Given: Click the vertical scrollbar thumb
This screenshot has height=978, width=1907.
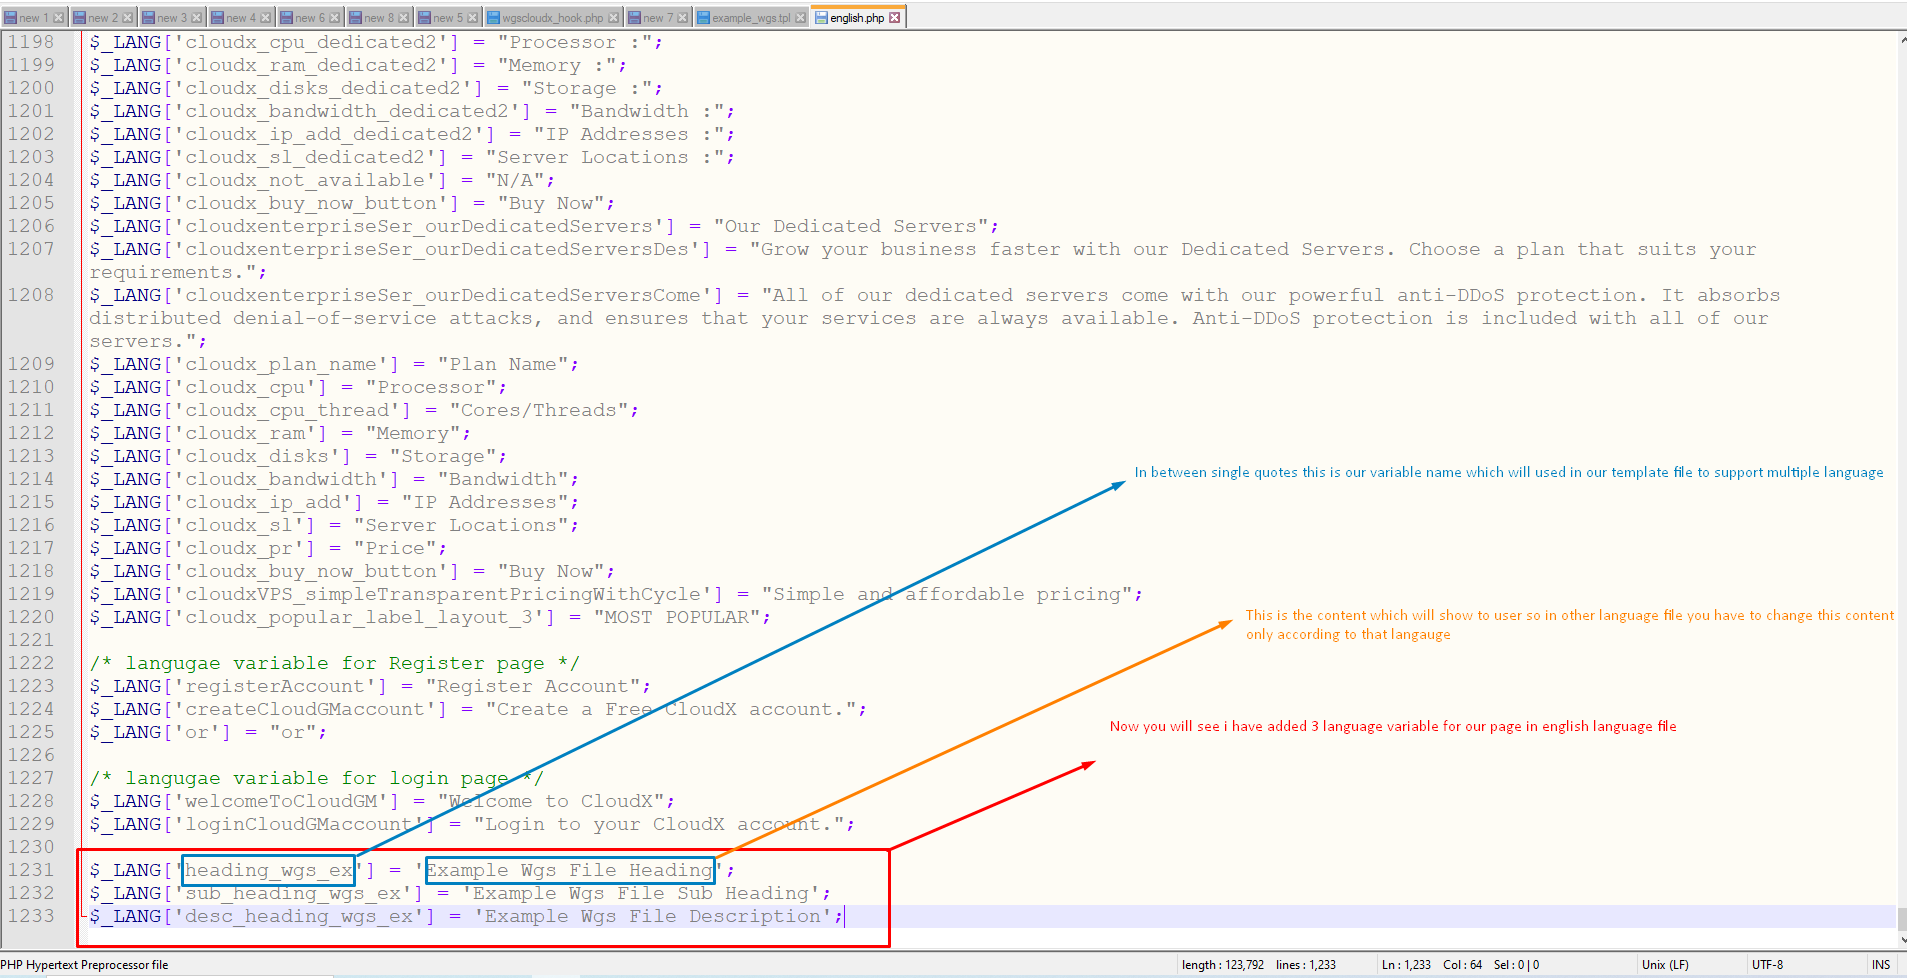Looking at the screenshot, I should tap(1901, 918).
